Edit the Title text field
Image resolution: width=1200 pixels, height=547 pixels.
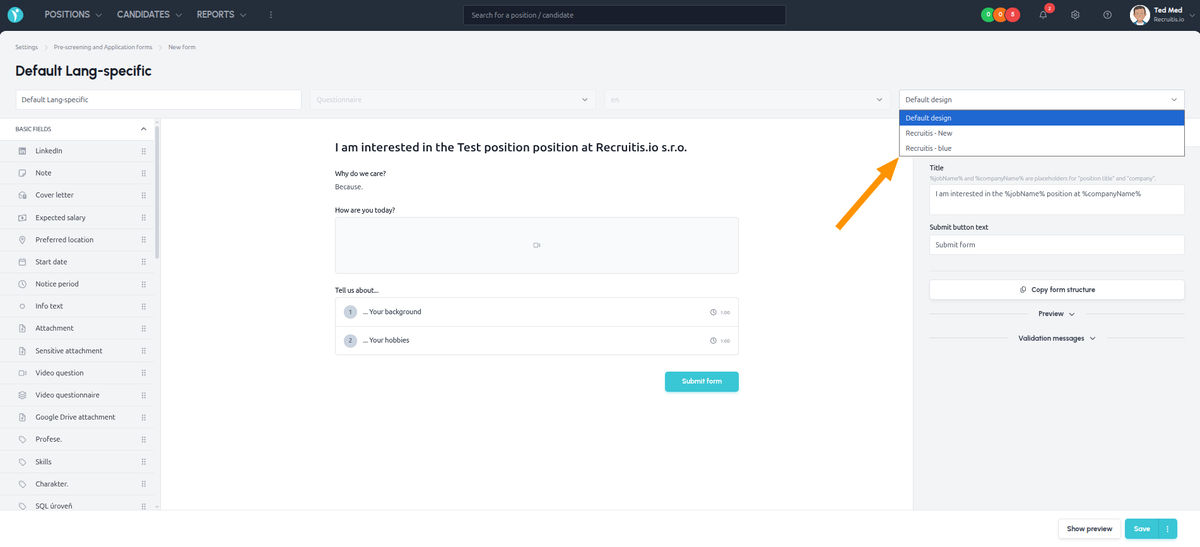pos(1057,198)
